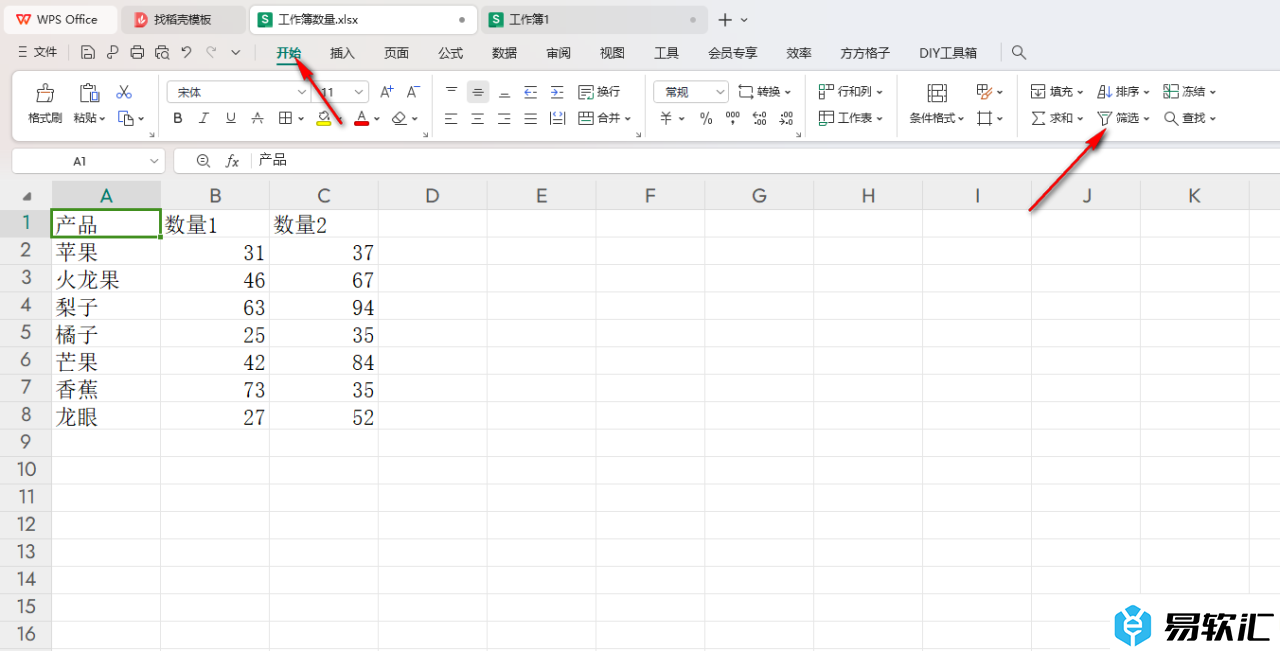Toggle Bold formatting
1280x651 pixels.
[178, 118]
